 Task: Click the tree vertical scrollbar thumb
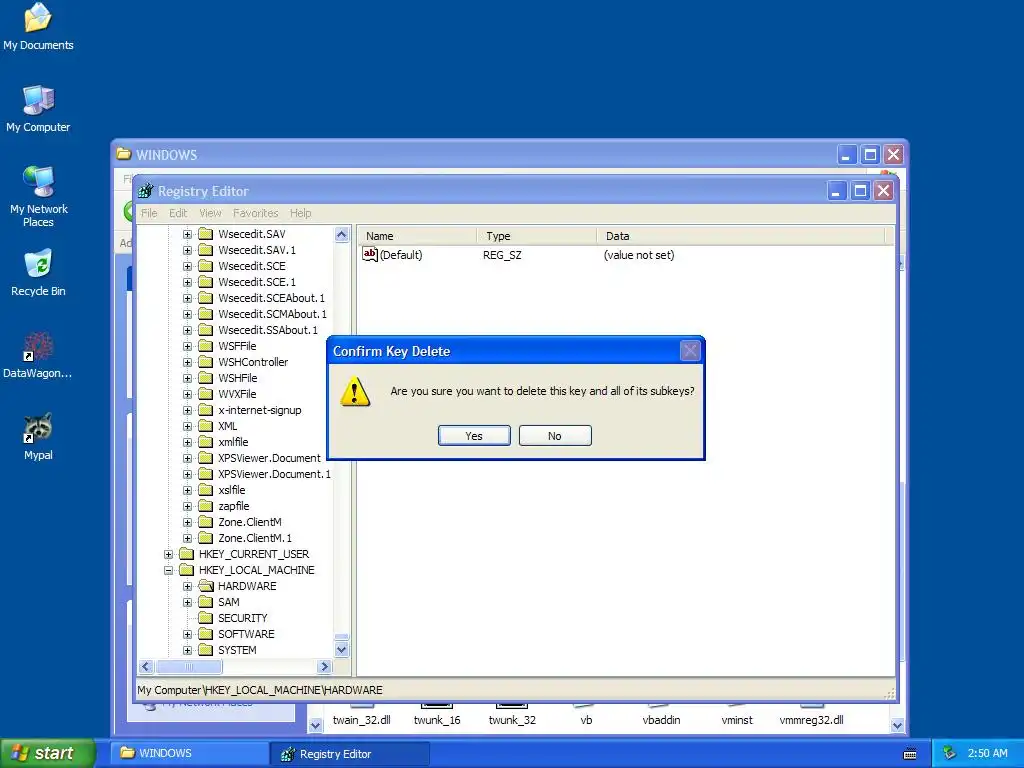pyautogui.click(x=342, y=637)
